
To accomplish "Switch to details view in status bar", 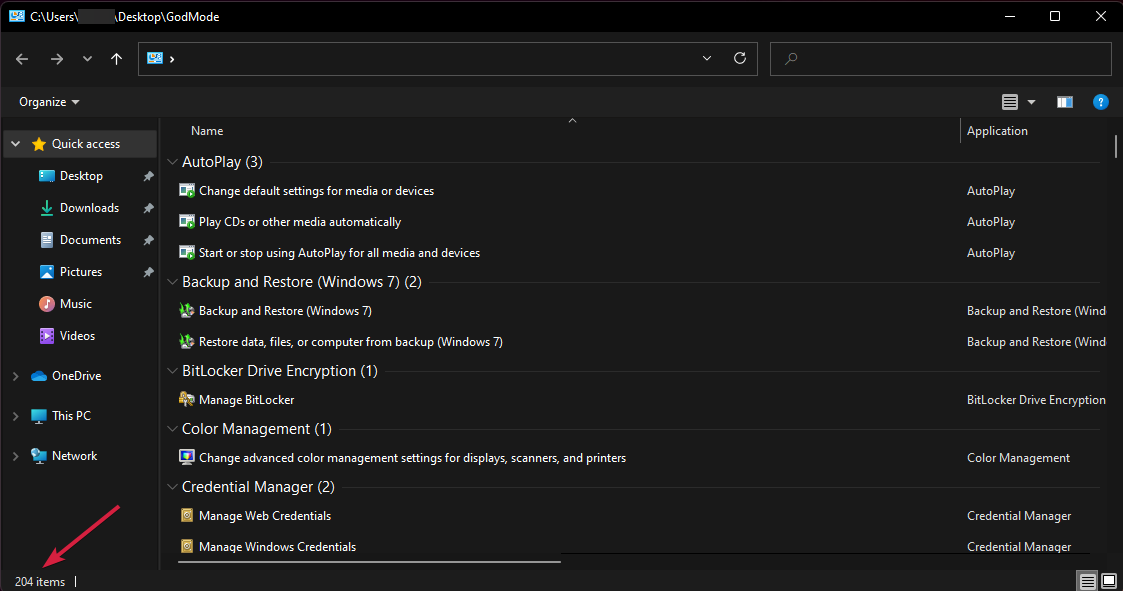I will pyautogui.click(x=1088, y=581).
